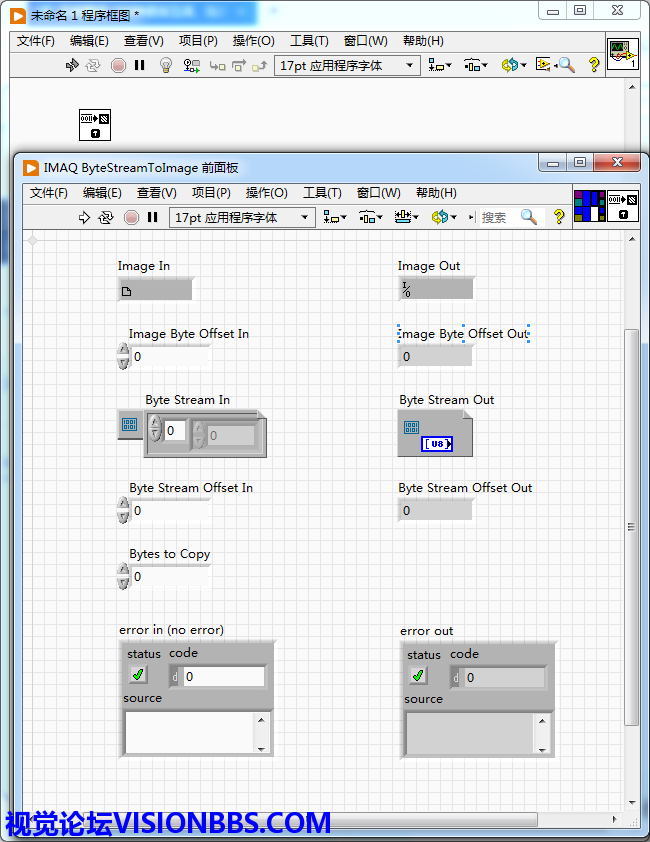Open the 工具(T) menu in front panel
Image resolution: width=650 pixels, height=842 pixels.
pos(322,193)
